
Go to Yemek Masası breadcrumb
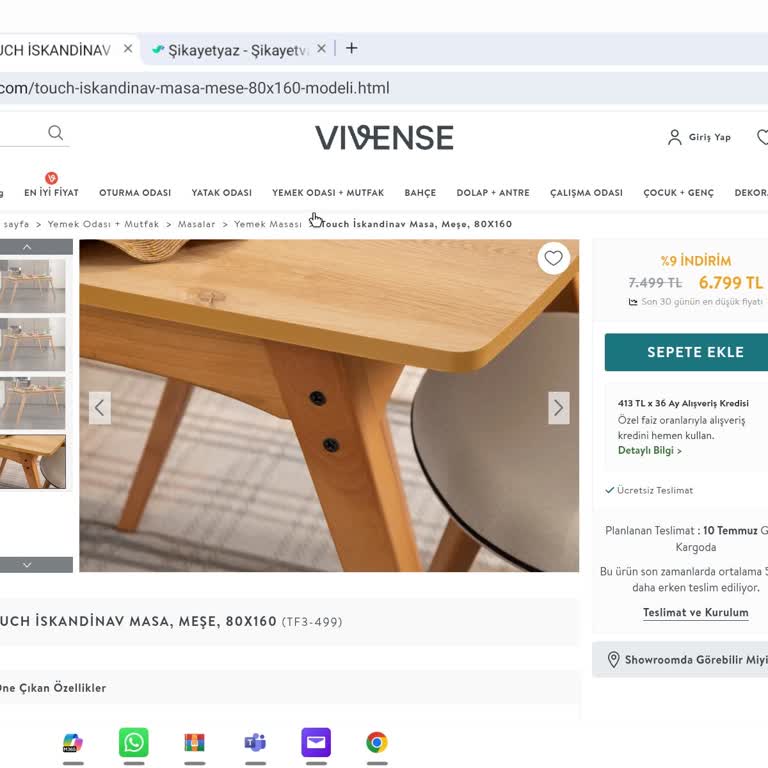268,224
